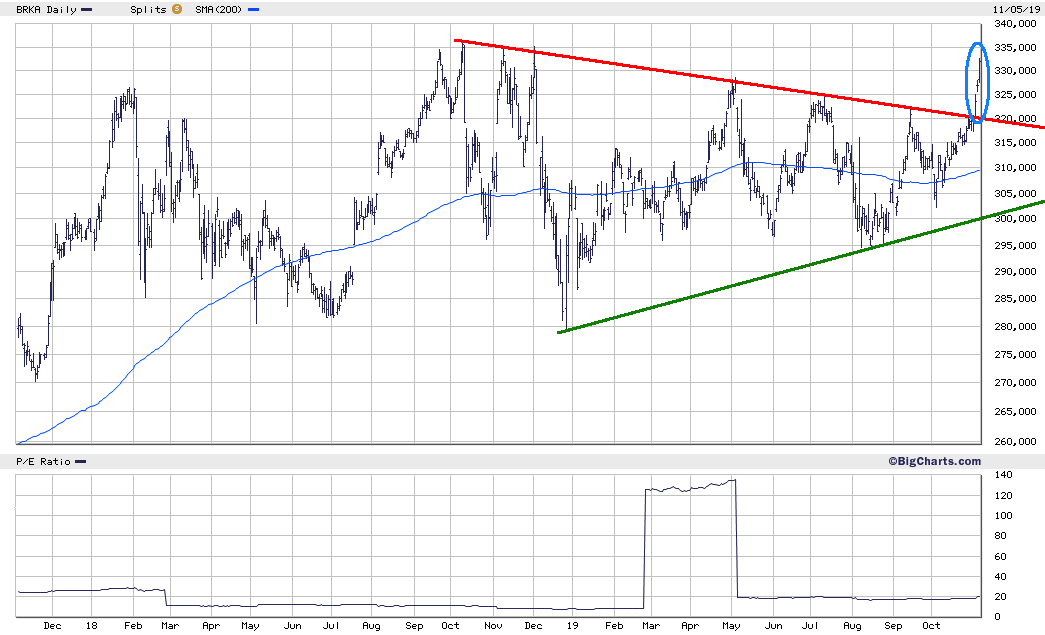Open the ©BigCharts.com credit link
Image resolution: width=1045 pixels, height=635 pixels.
pyautogui.click(x=934, y=461)
